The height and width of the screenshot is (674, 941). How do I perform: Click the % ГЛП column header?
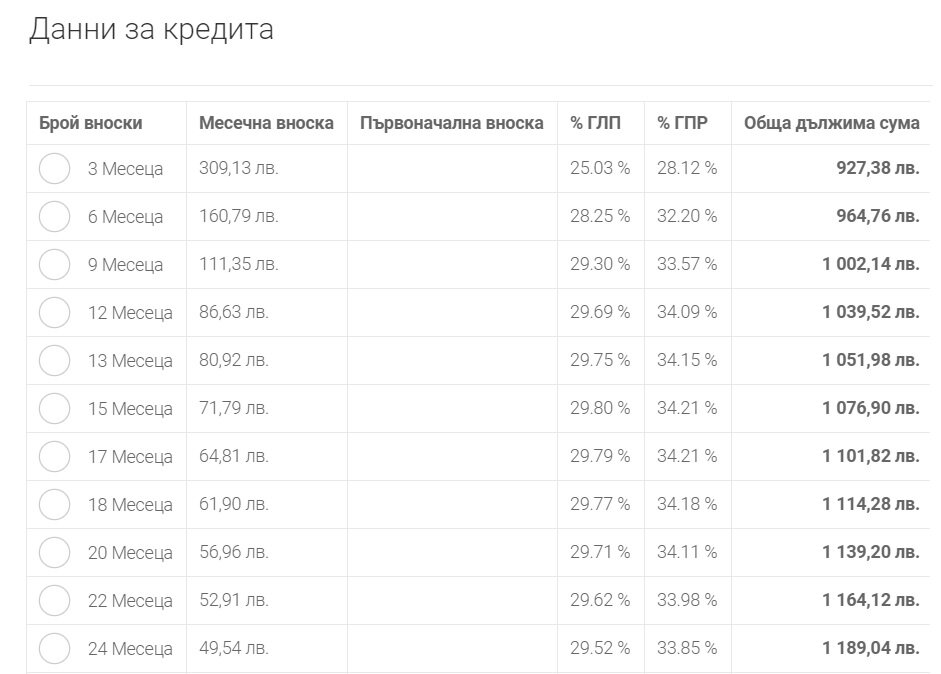(595, 123)
